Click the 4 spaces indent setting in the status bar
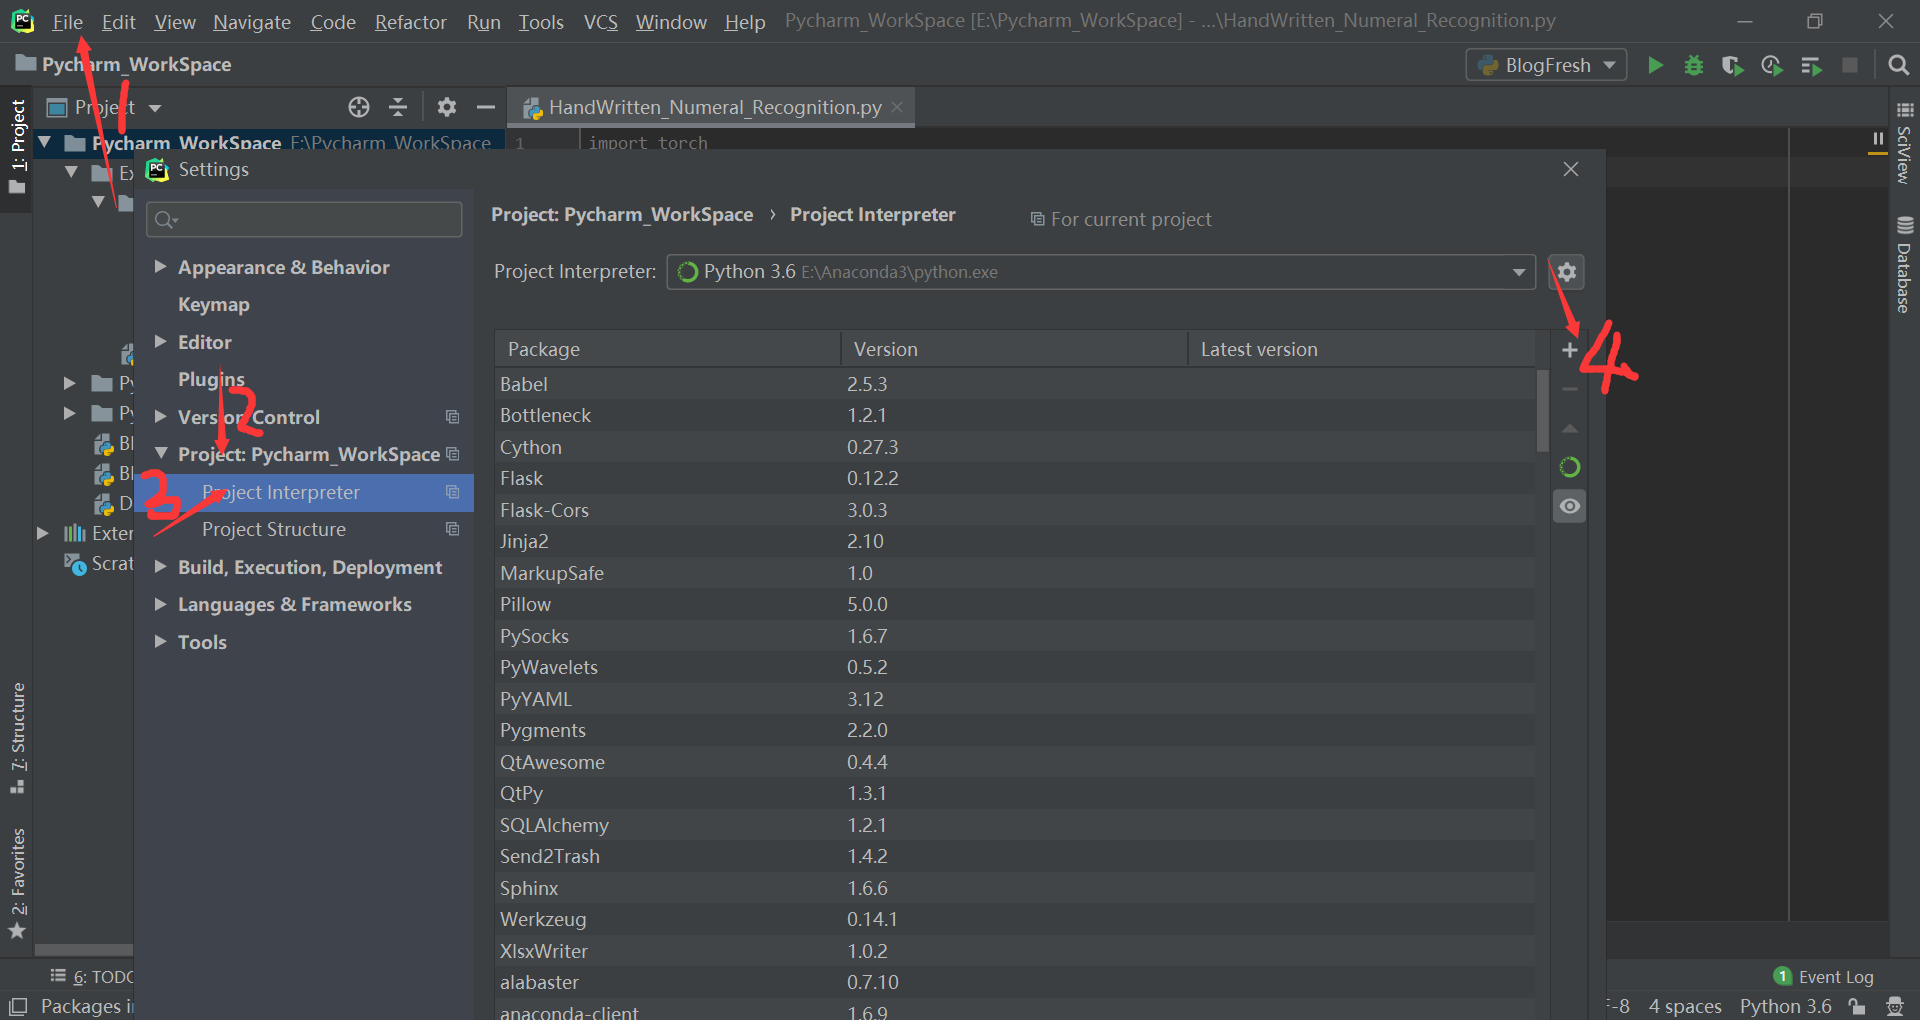This screenshot has width=1920, height=1020. [1685, 1007]
